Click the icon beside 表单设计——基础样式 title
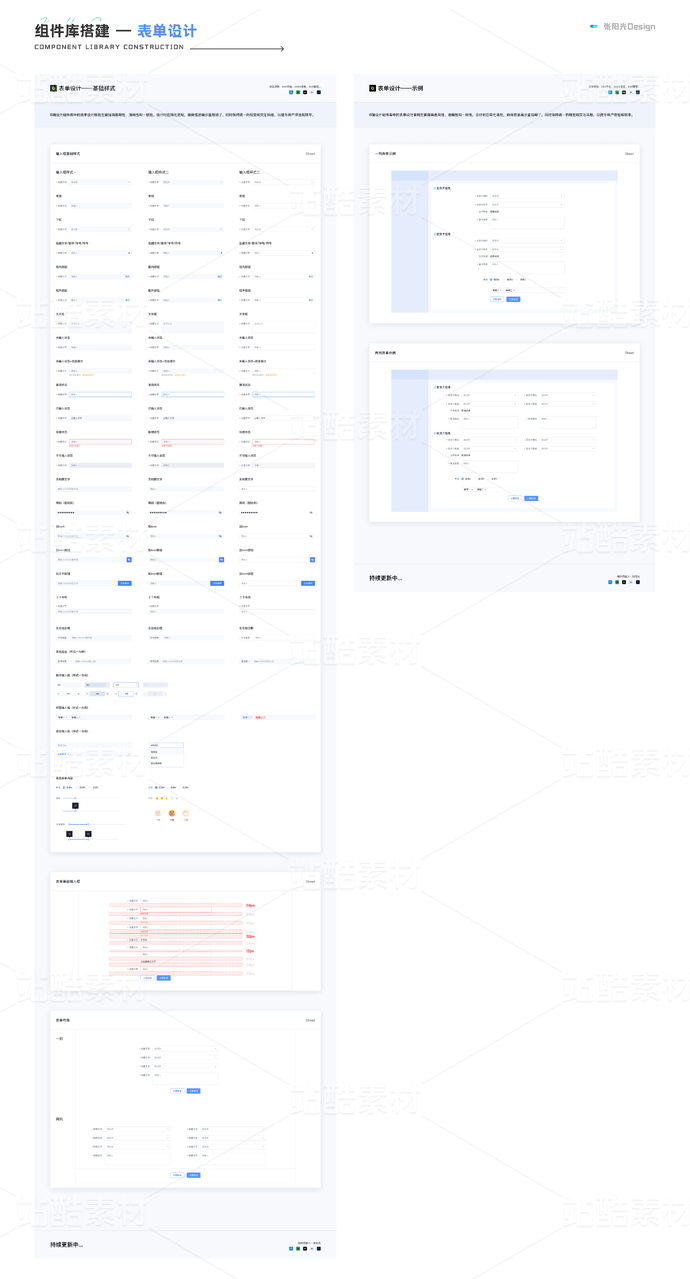The width and height of the screenshot is (690, 1279). pyautogui.click(x=54, y=88)
